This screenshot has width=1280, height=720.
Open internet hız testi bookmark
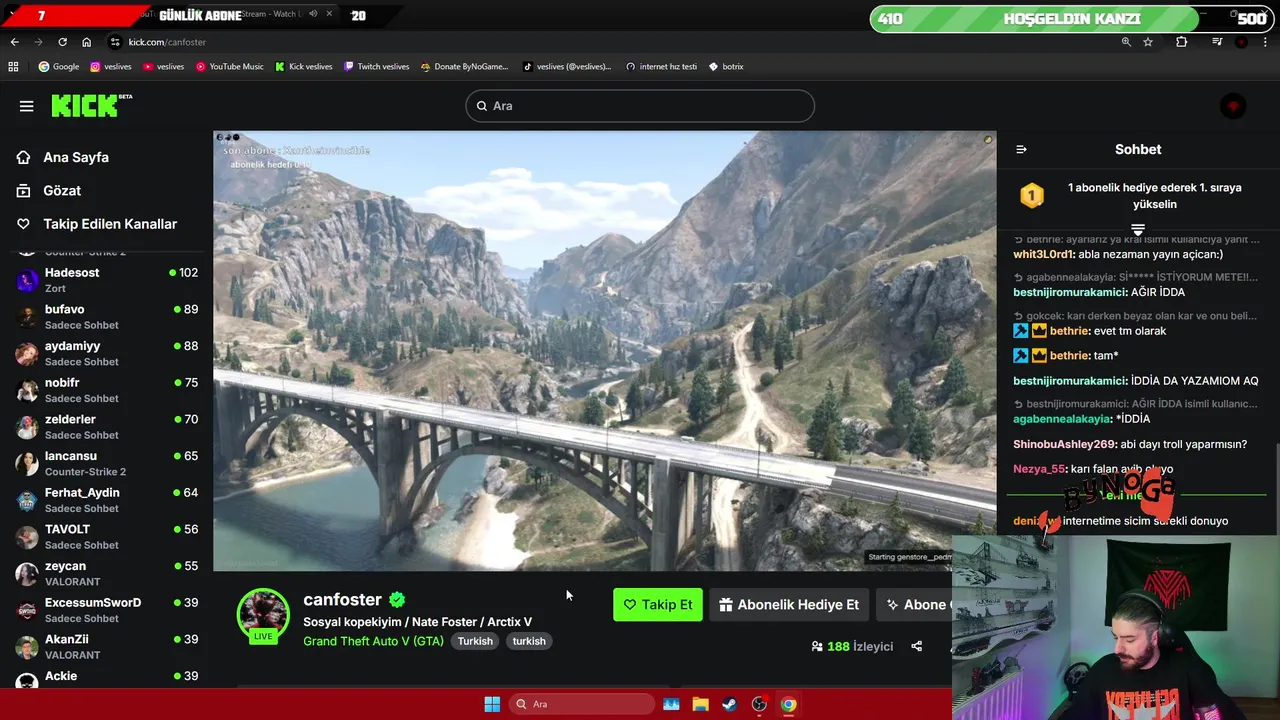pos(661,67)
